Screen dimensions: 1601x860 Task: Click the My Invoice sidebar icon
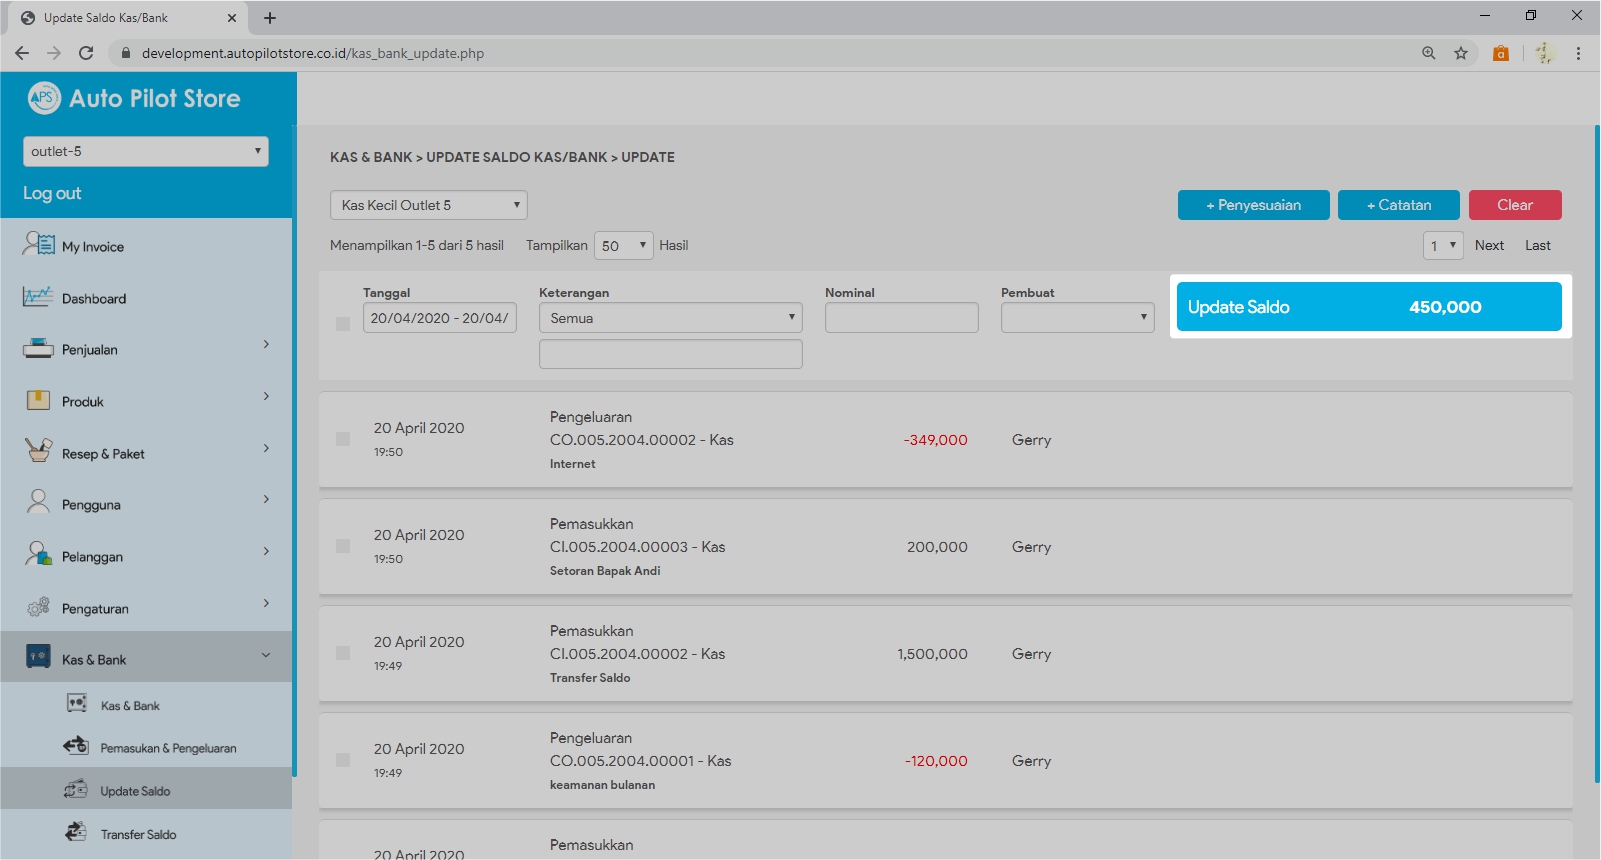39,244
